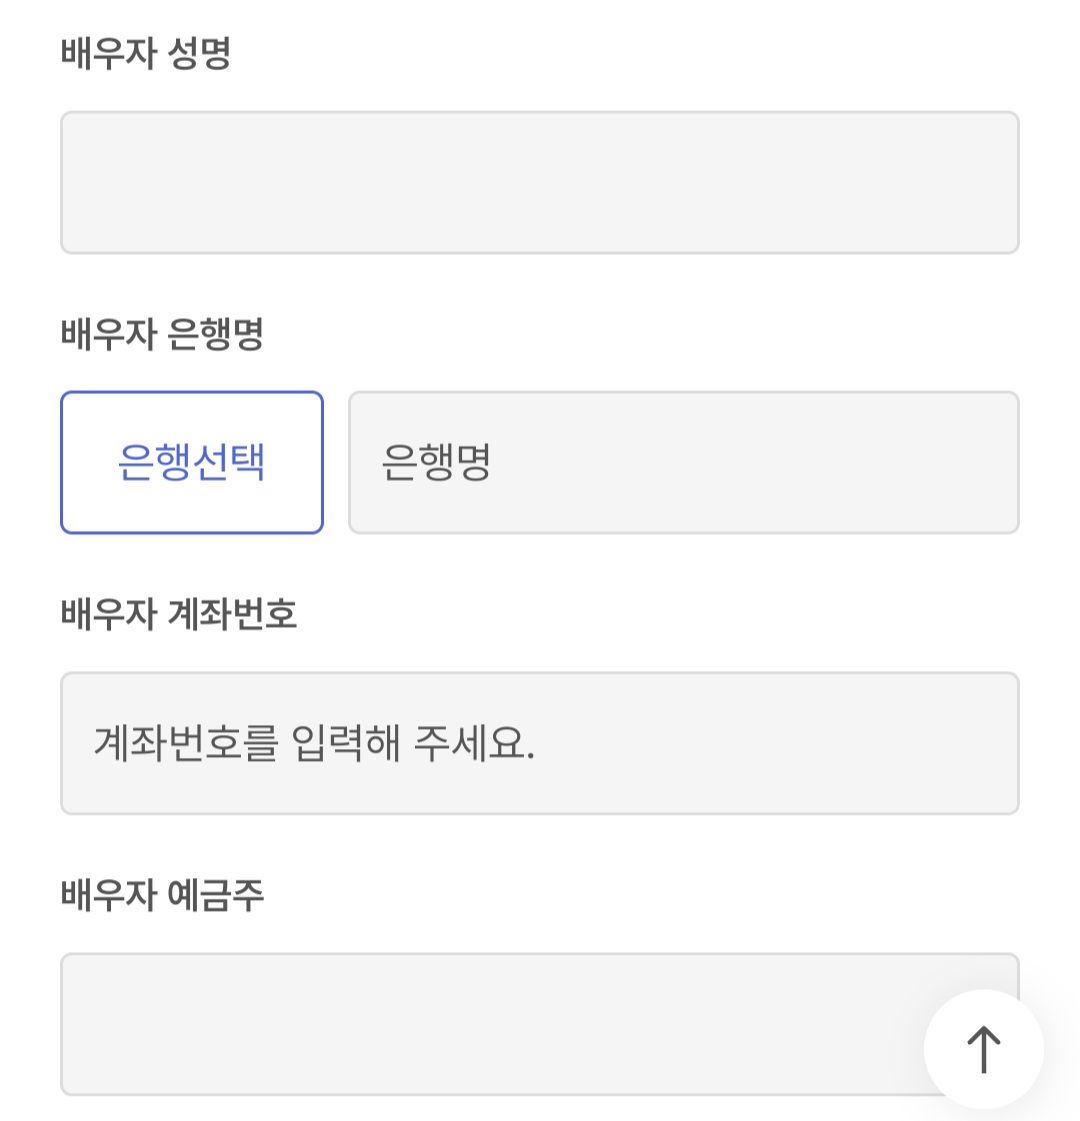Return to page top with the up arrow
This screenshot has width=1080, height=1121.
pos(984,1049)
